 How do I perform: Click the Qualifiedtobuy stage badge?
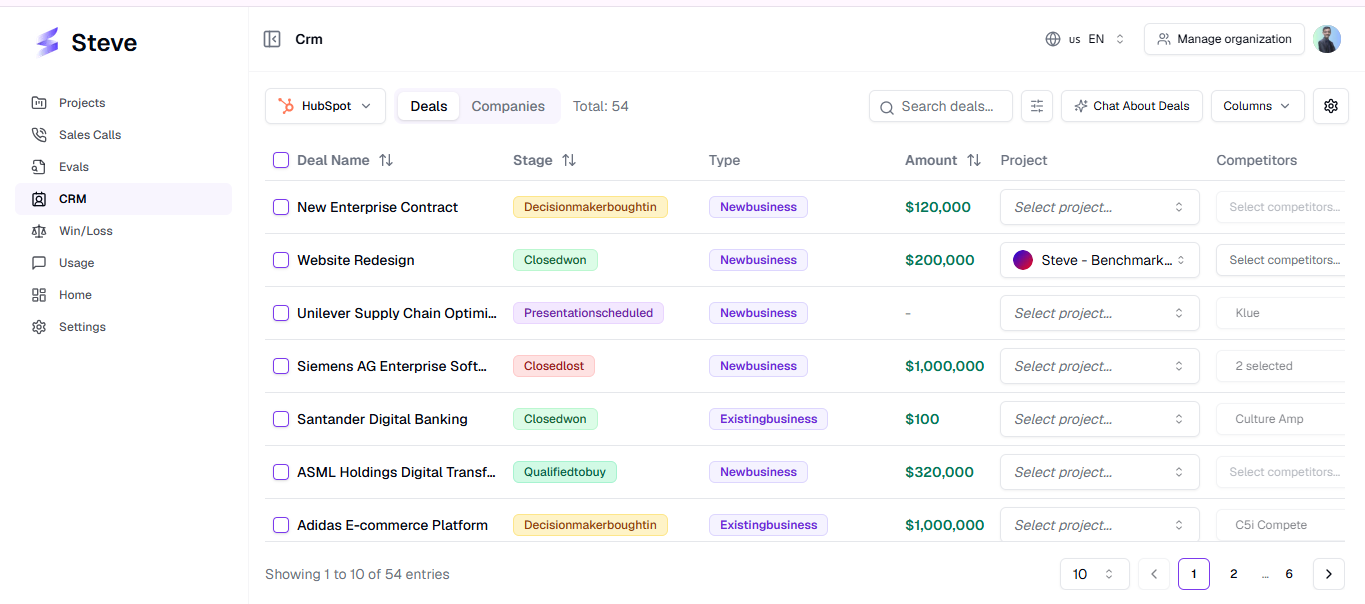pyautogui.click(x=565, y=472)
